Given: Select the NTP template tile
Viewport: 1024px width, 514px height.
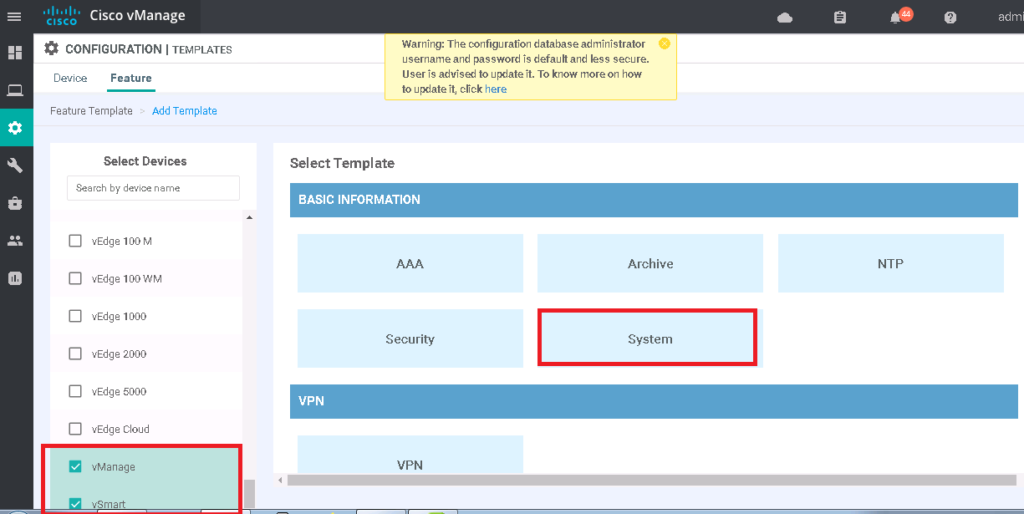Looking at the screenshot, I should 891,264.
